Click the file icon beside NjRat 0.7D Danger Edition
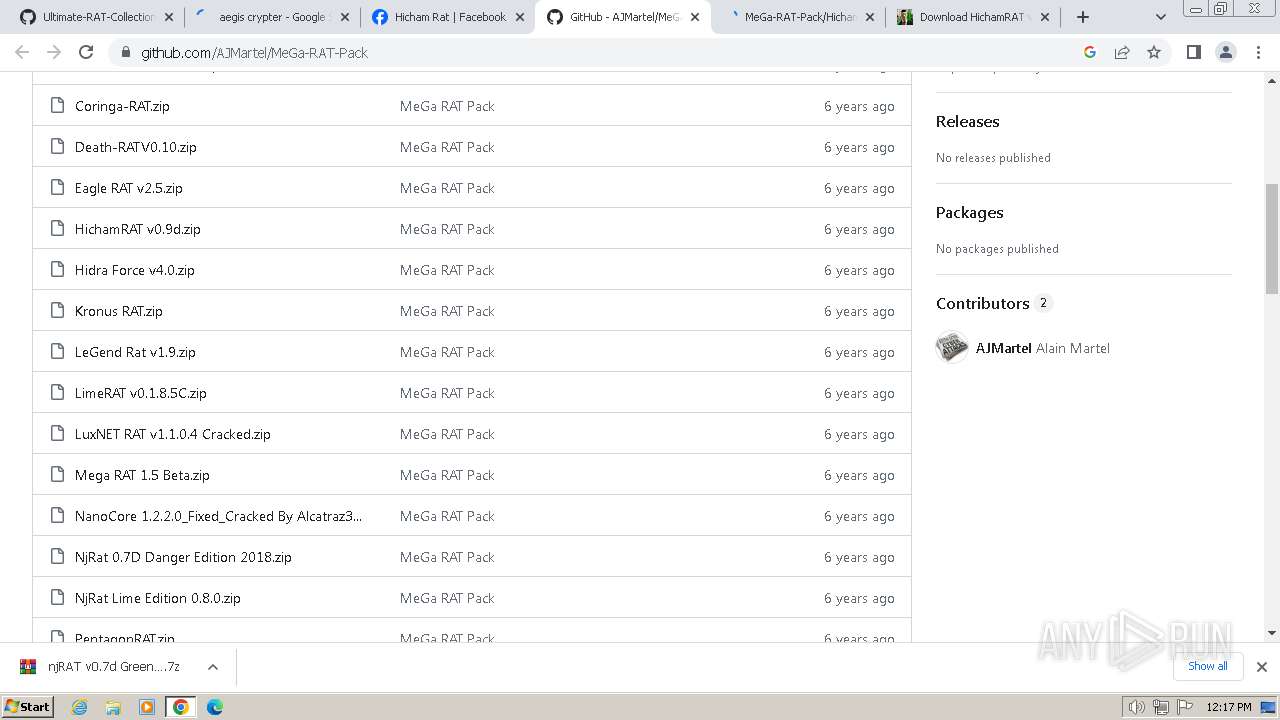This screenshot has width=1280, height=720. pyautogui.click(x=58, y=556)
